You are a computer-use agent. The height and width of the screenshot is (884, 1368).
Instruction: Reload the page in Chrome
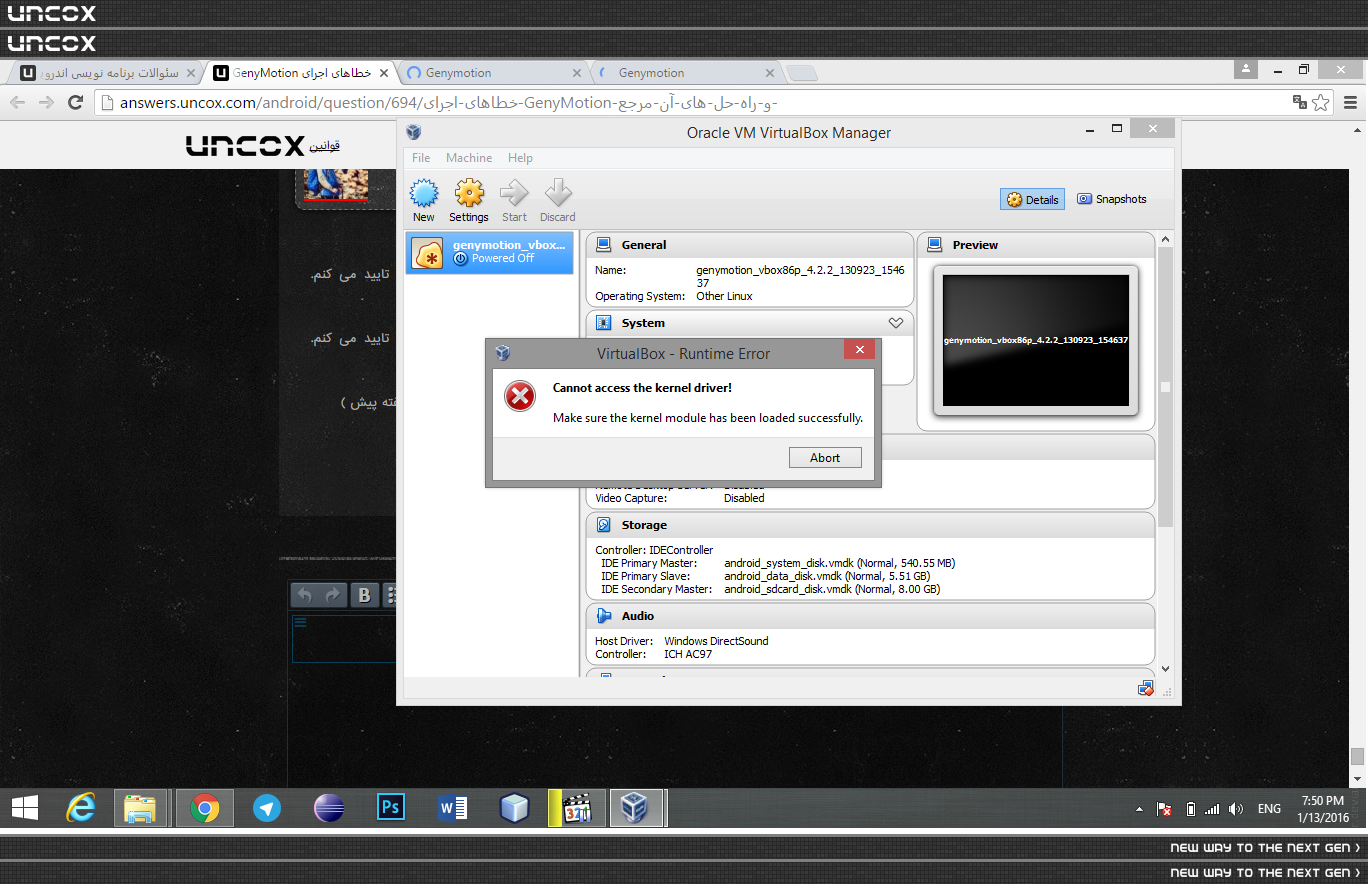tap(75, 102)
